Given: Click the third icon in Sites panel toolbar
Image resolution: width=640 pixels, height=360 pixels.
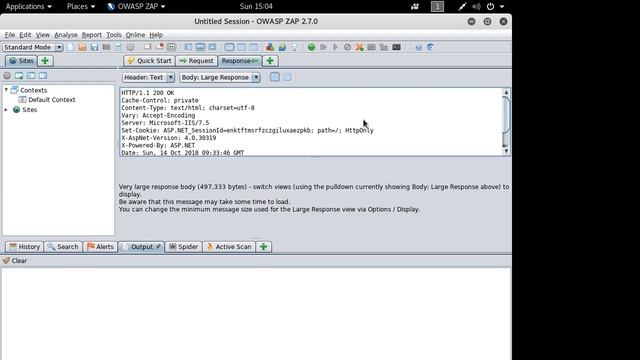Looking at the screenshot, I should [x=31, y=76].
